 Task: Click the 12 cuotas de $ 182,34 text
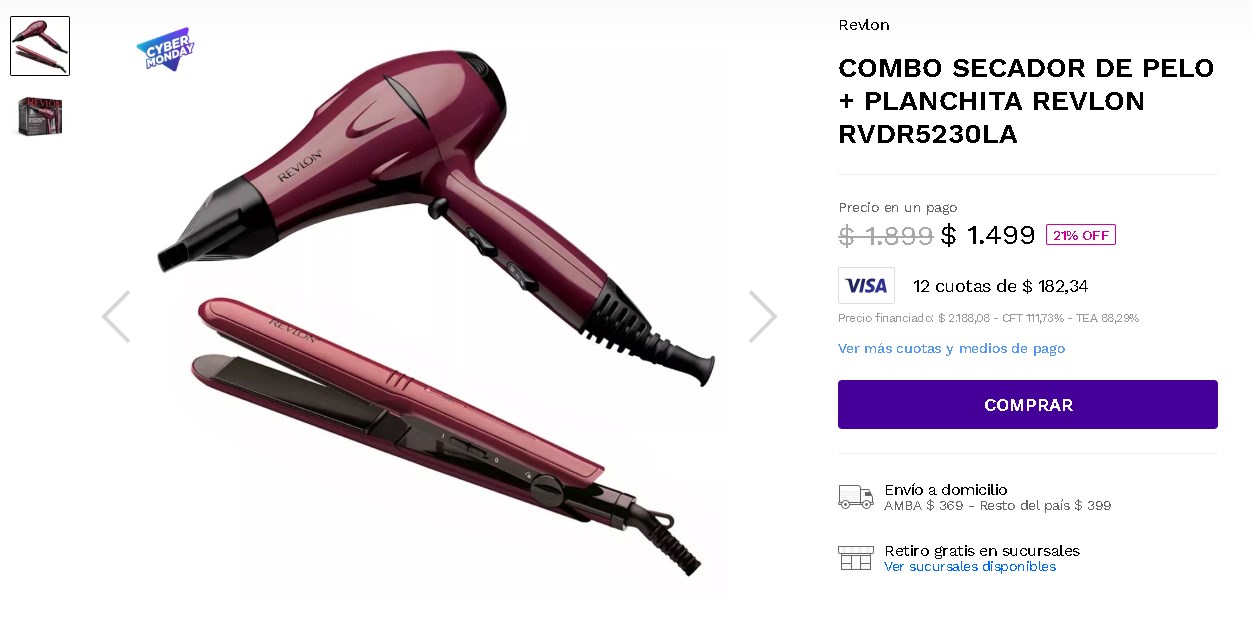coord(1001,286)
